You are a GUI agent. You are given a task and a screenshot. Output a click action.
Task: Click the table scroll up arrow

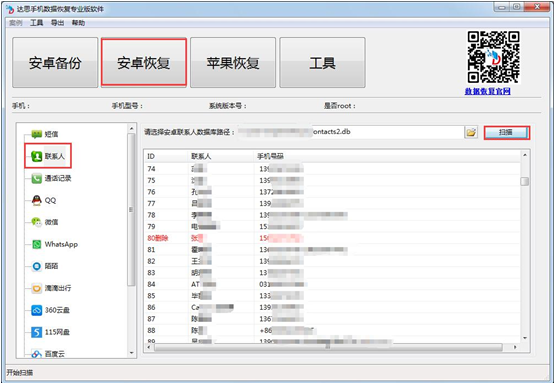(525, 155)
